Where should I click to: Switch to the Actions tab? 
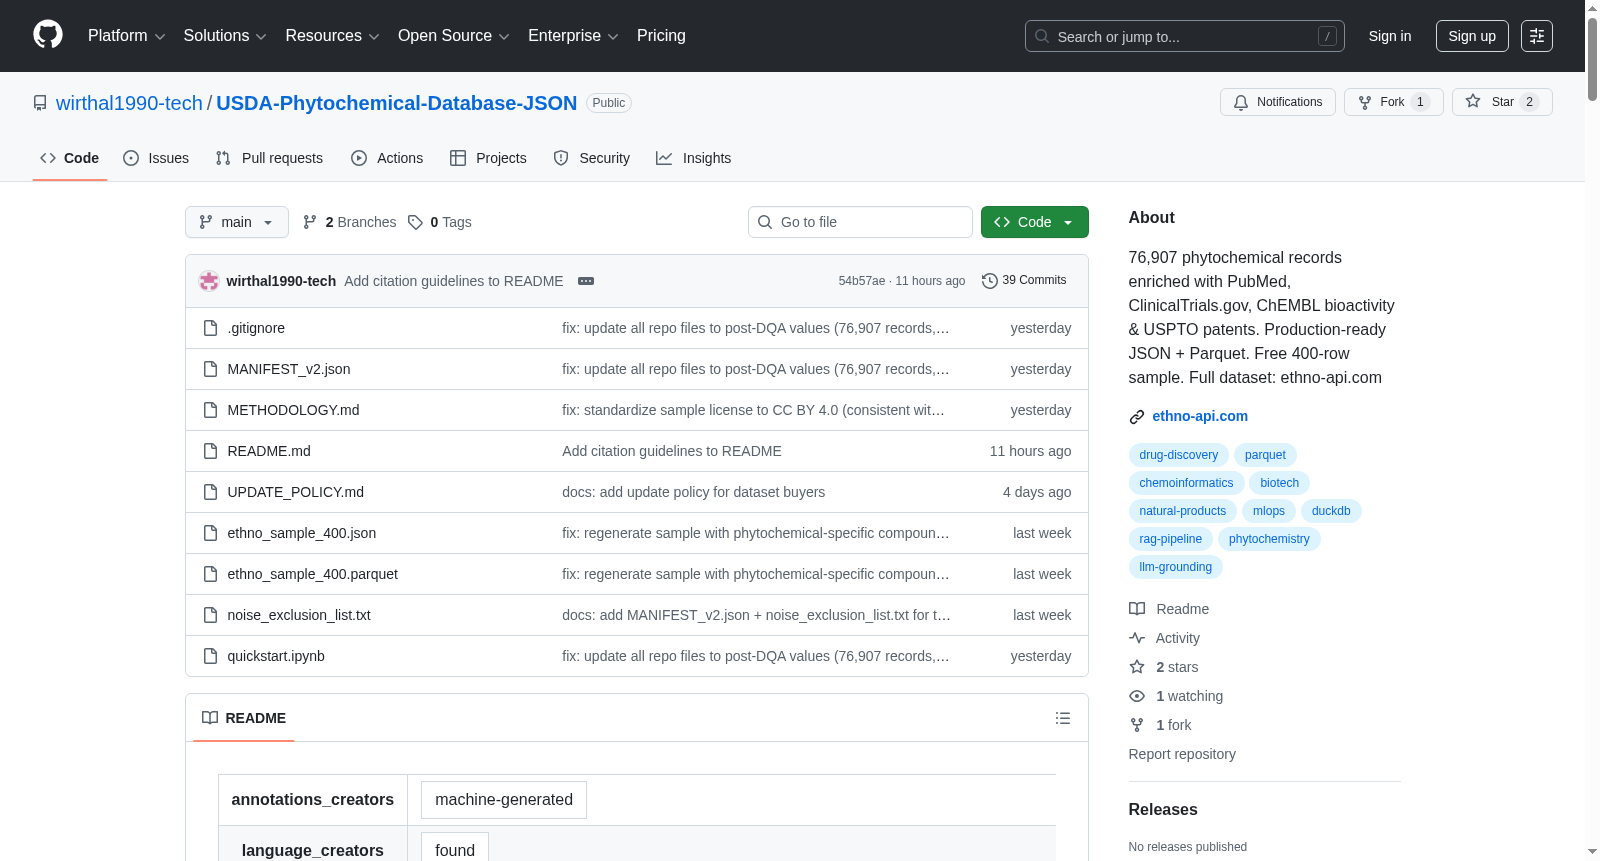(387, 158)
